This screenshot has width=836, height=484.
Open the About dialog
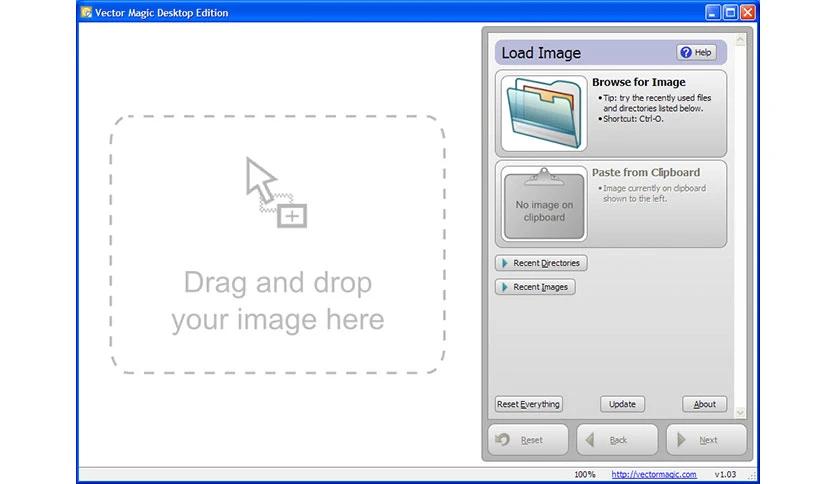click(x=704, y=404)
